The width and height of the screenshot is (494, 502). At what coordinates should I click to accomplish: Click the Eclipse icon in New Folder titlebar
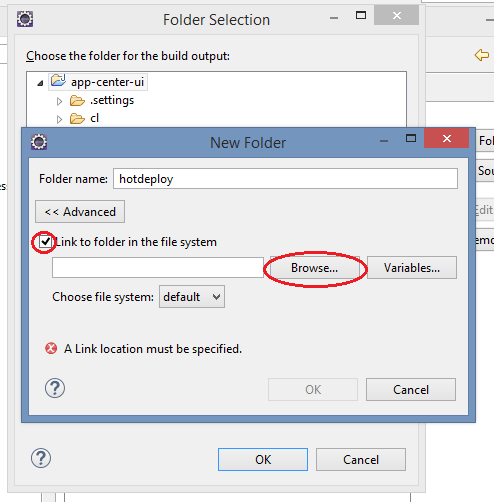tap(39, 142)
